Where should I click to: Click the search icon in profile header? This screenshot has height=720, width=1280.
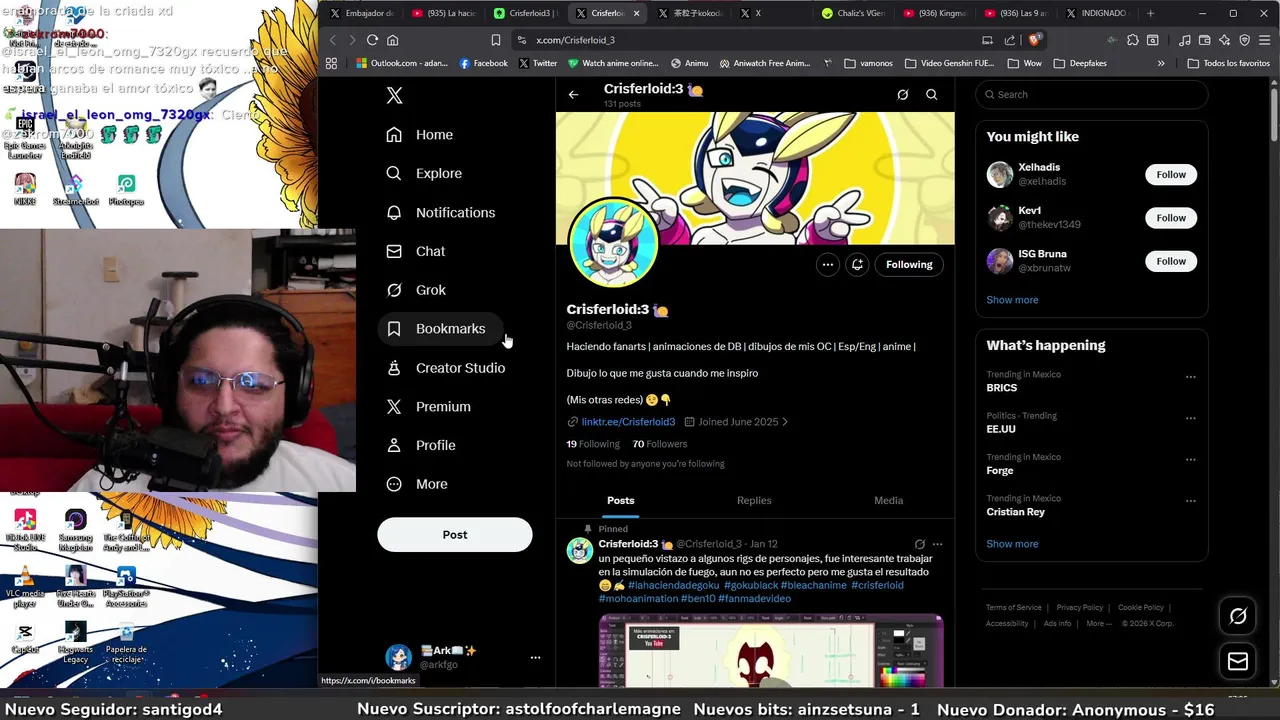931,95
